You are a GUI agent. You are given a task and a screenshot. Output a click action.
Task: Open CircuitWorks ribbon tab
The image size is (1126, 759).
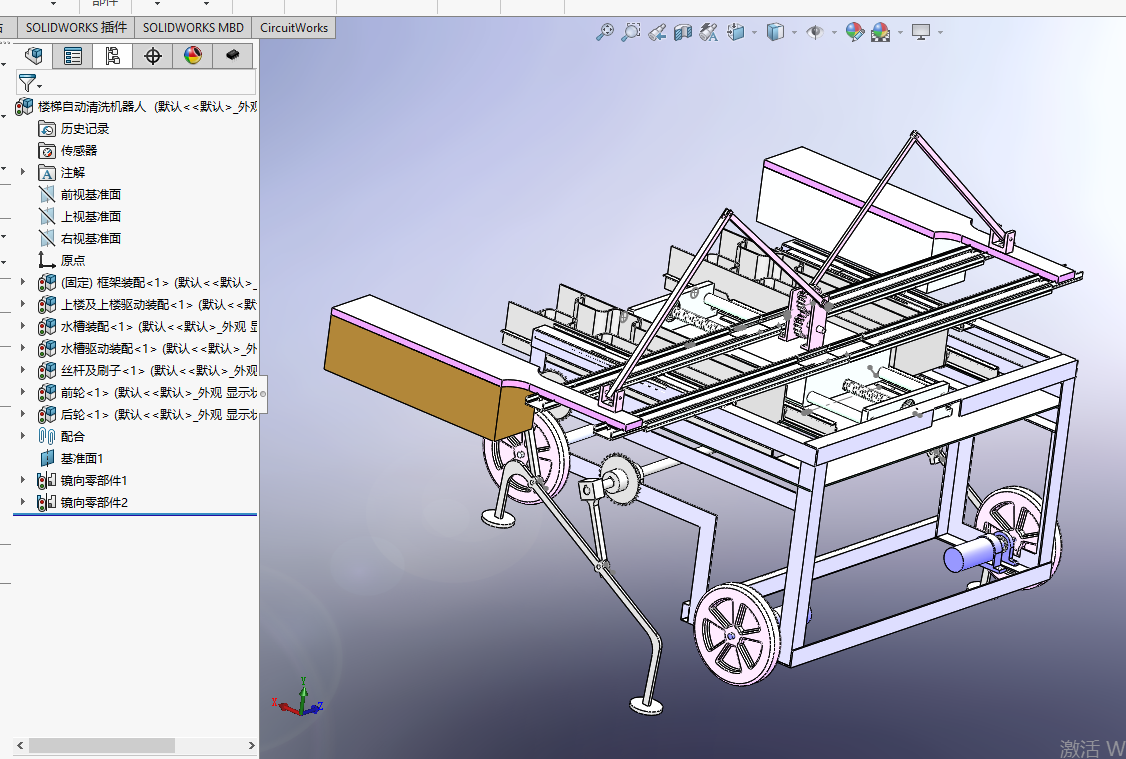tap(294, 27)
